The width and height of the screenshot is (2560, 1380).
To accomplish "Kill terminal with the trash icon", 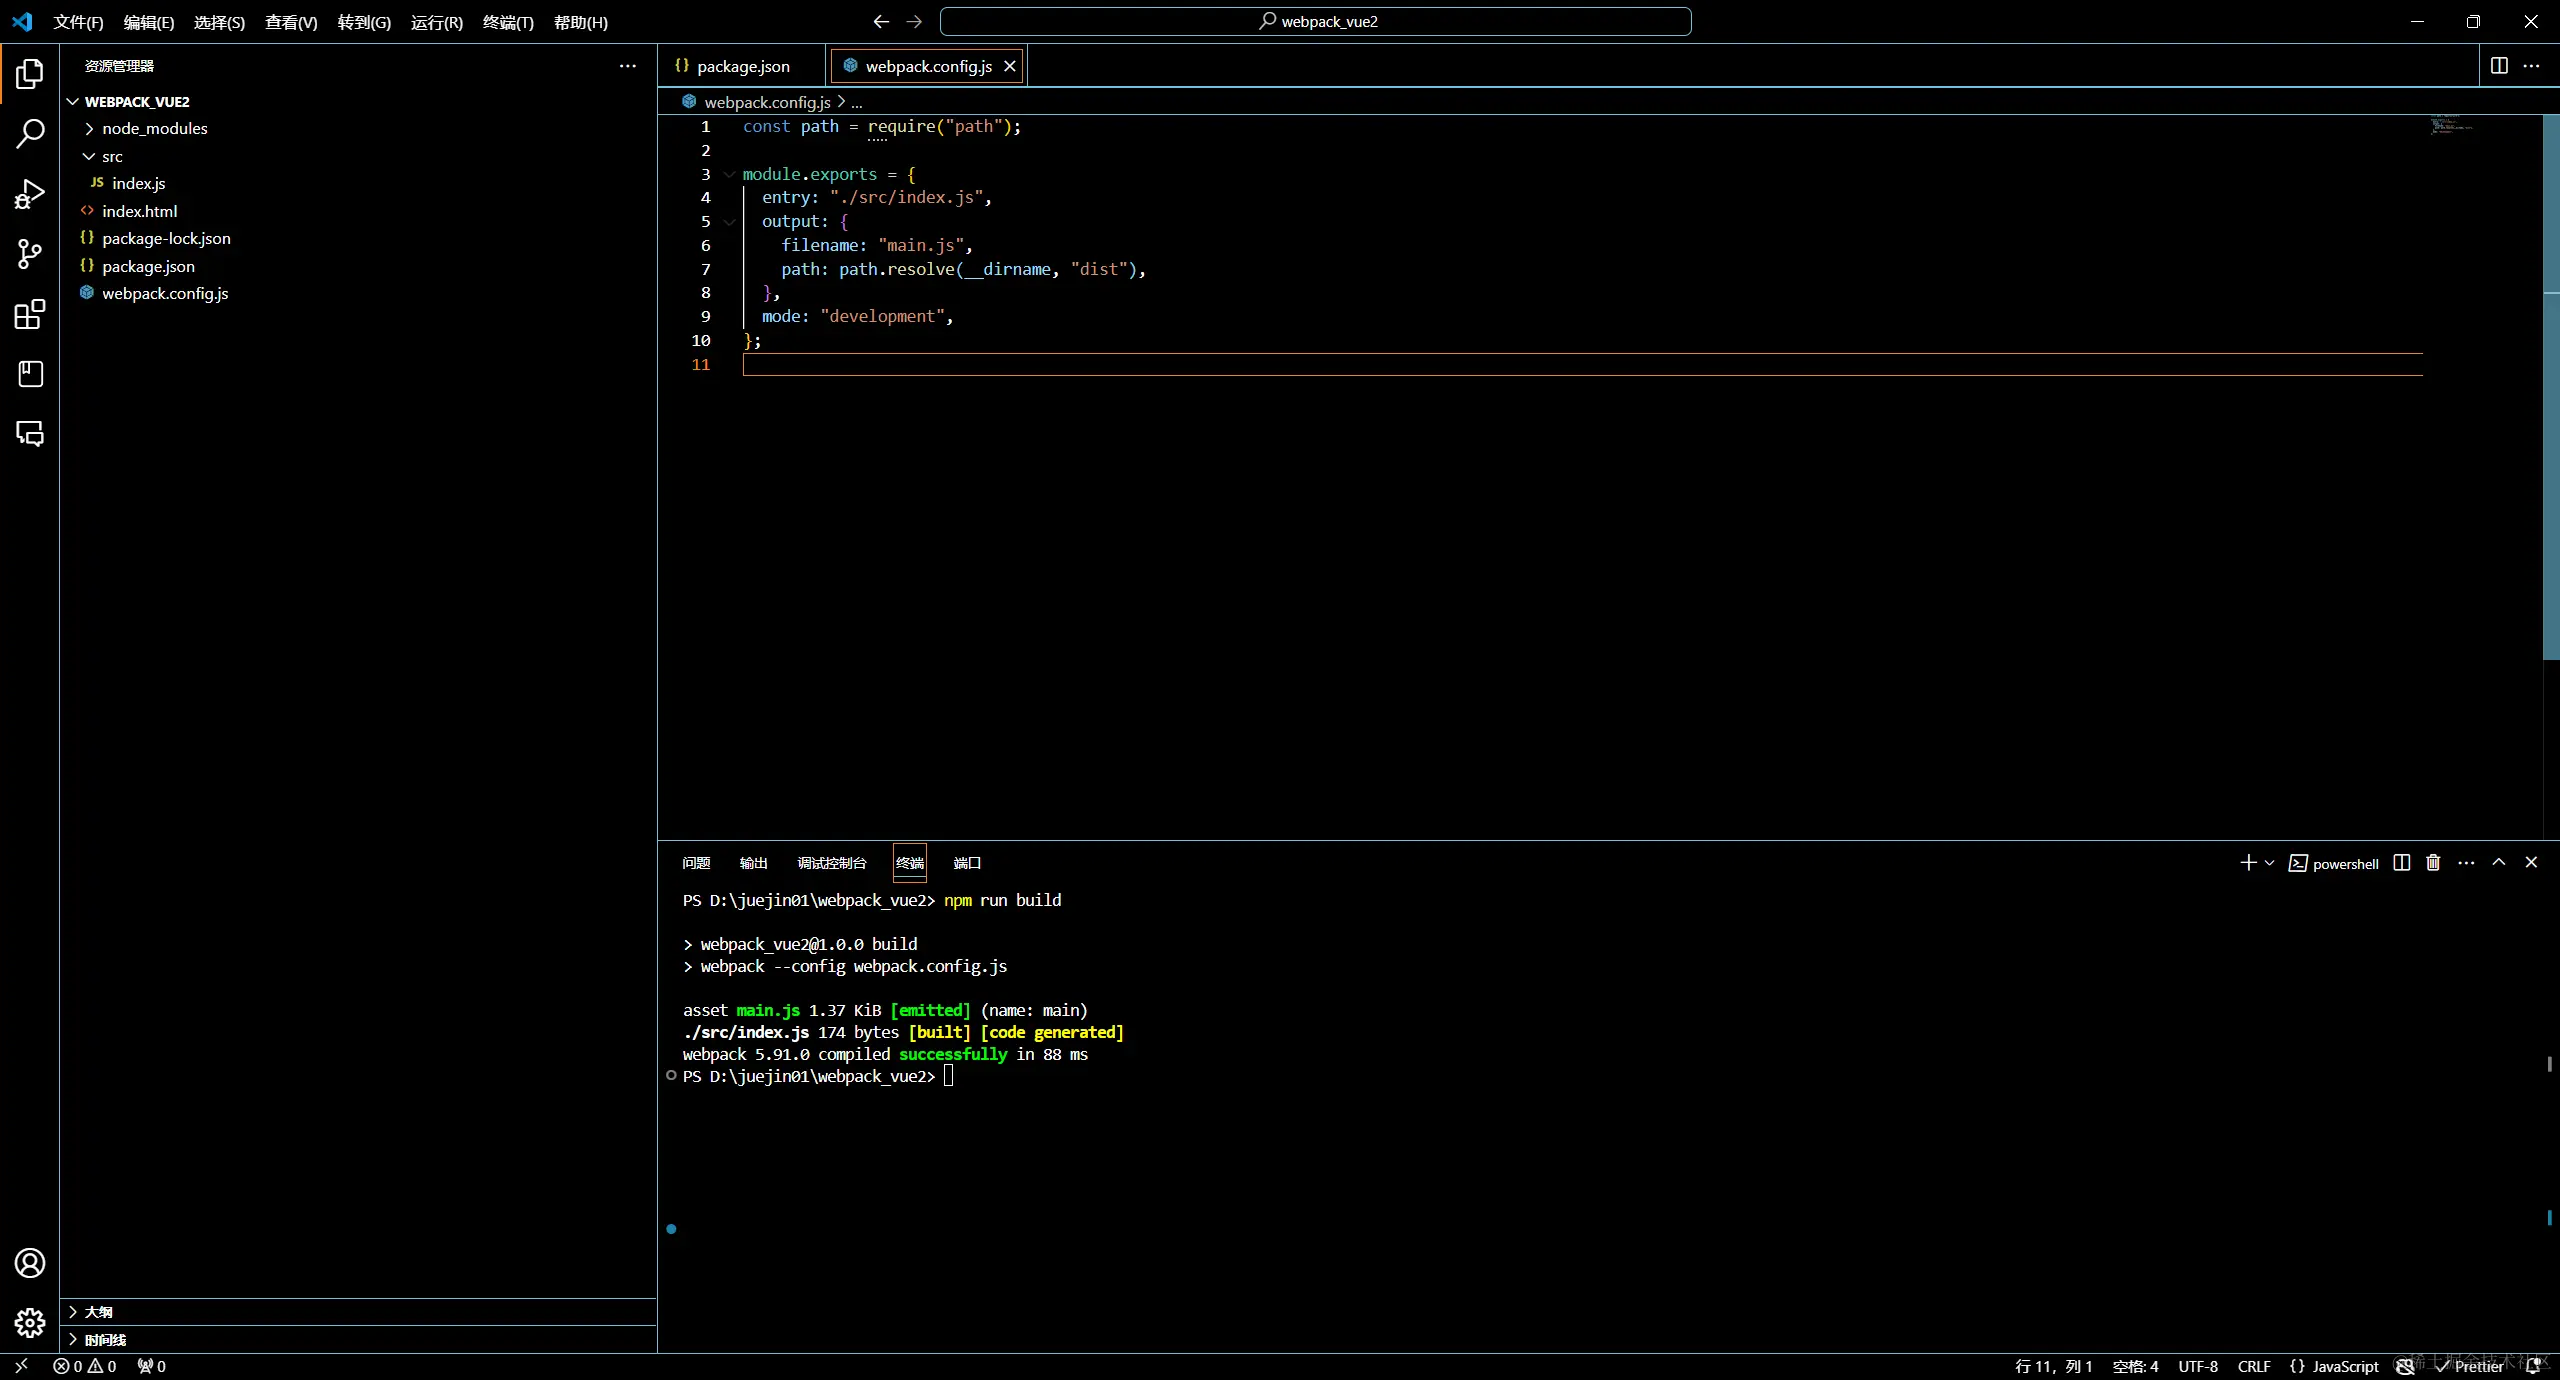I will pos(2433,863).
